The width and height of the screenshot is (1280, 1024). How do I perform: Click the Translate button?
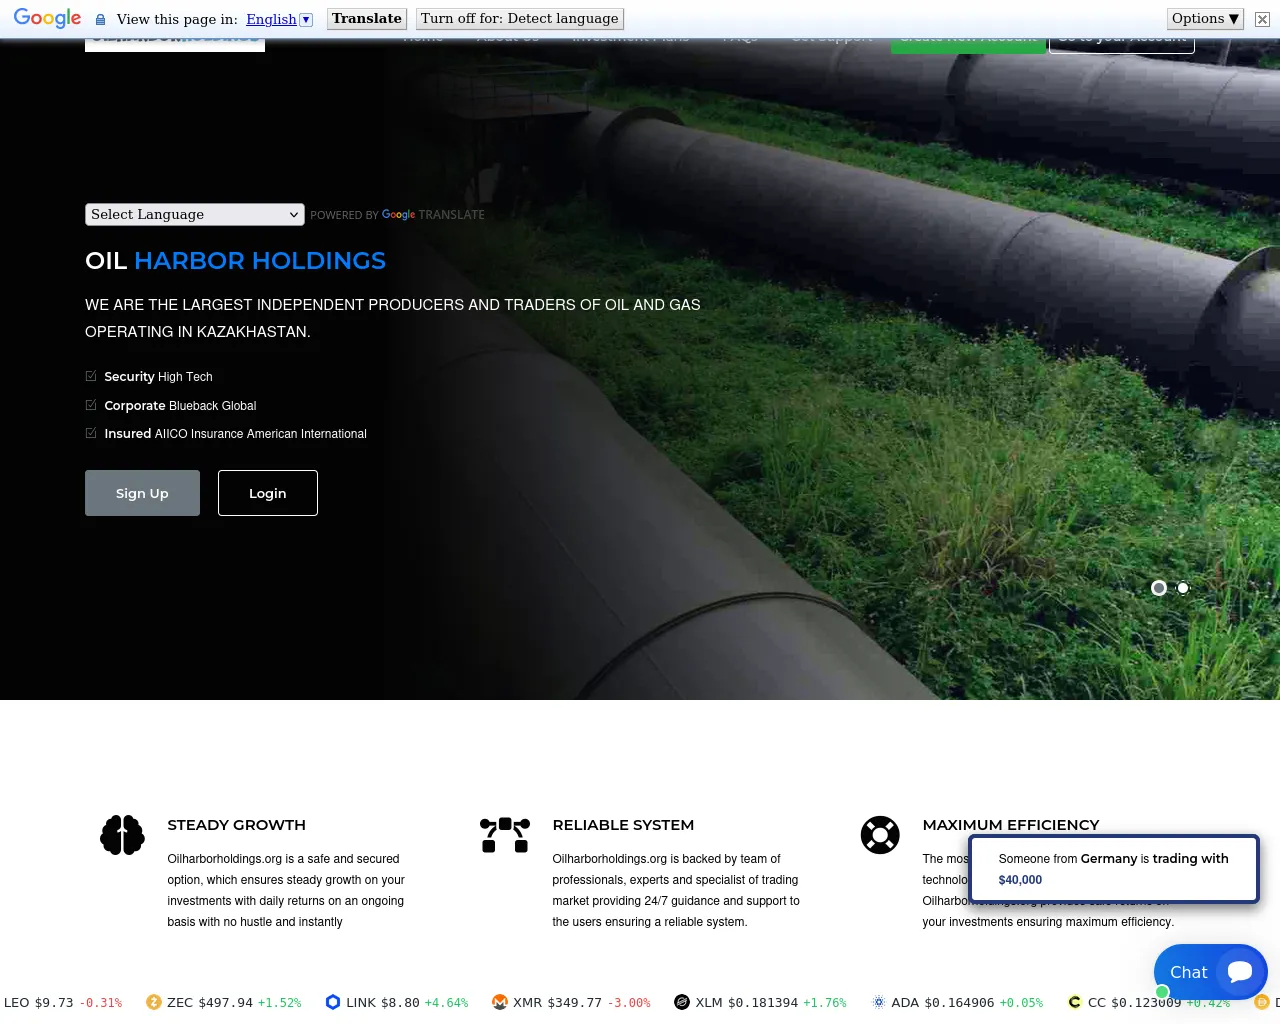tap(367, 19)
